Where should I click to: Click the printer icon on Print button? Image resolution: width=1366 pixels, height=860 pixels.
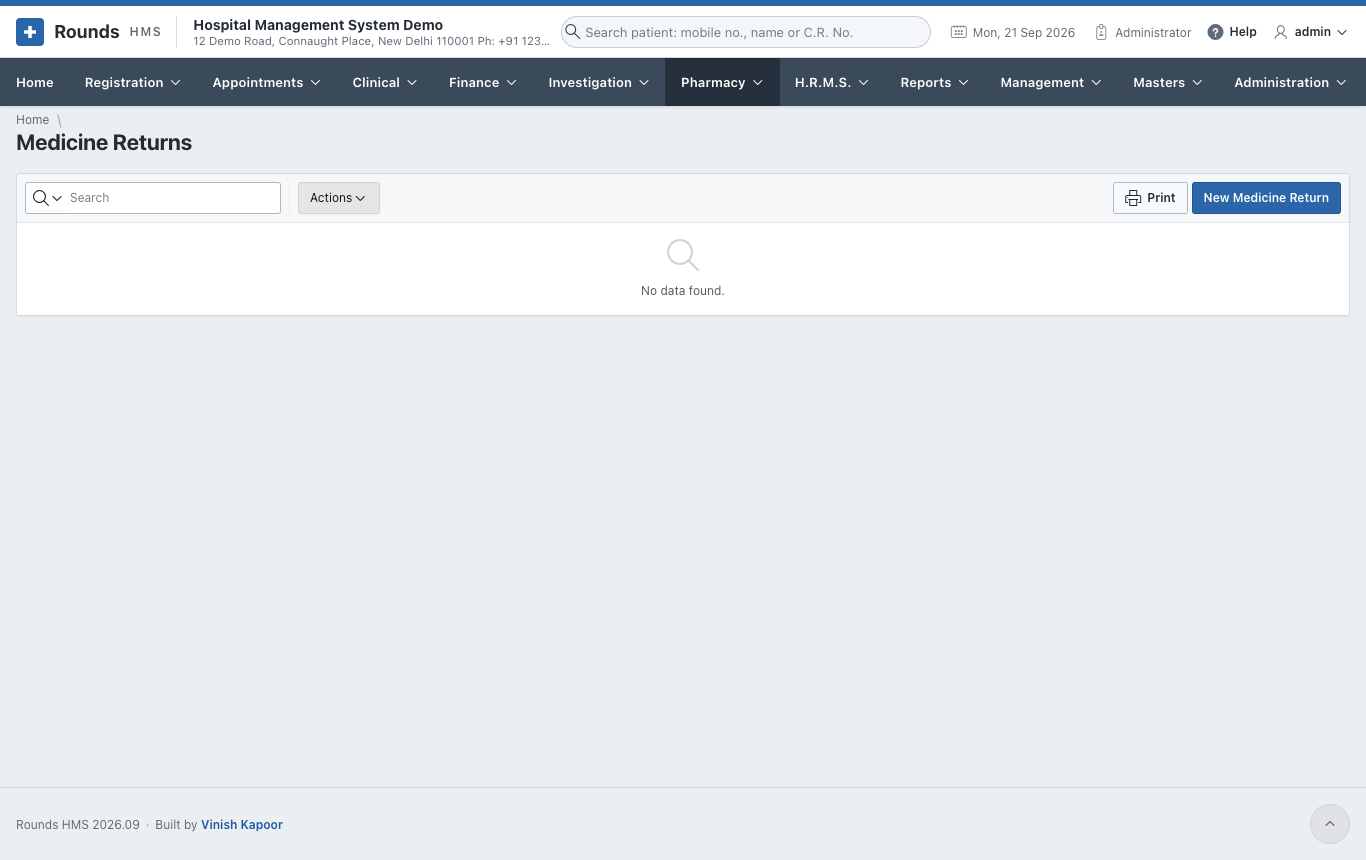coord(1133,198)
